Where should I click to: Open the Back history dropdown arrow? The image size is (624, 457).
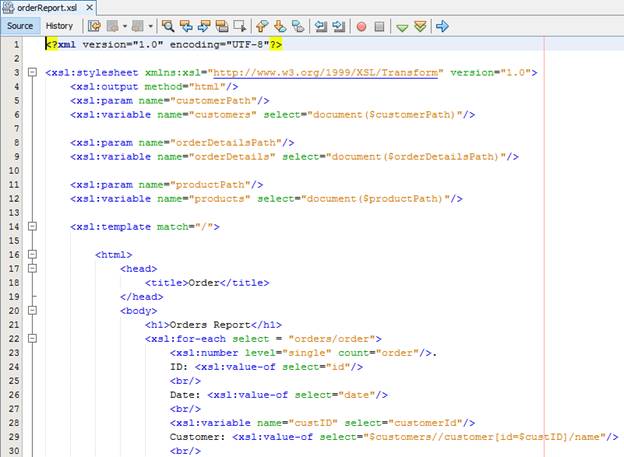[x=125, y=26]
